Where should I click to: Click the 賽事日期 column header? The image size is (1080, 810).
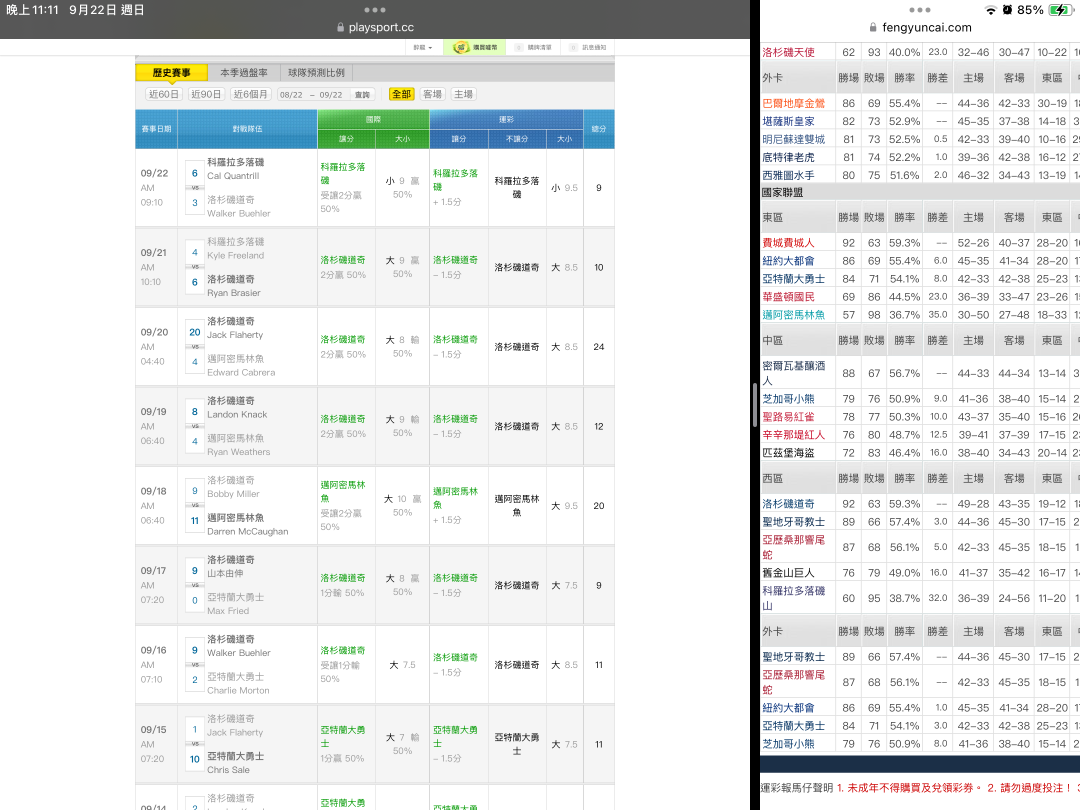(156, 129)
